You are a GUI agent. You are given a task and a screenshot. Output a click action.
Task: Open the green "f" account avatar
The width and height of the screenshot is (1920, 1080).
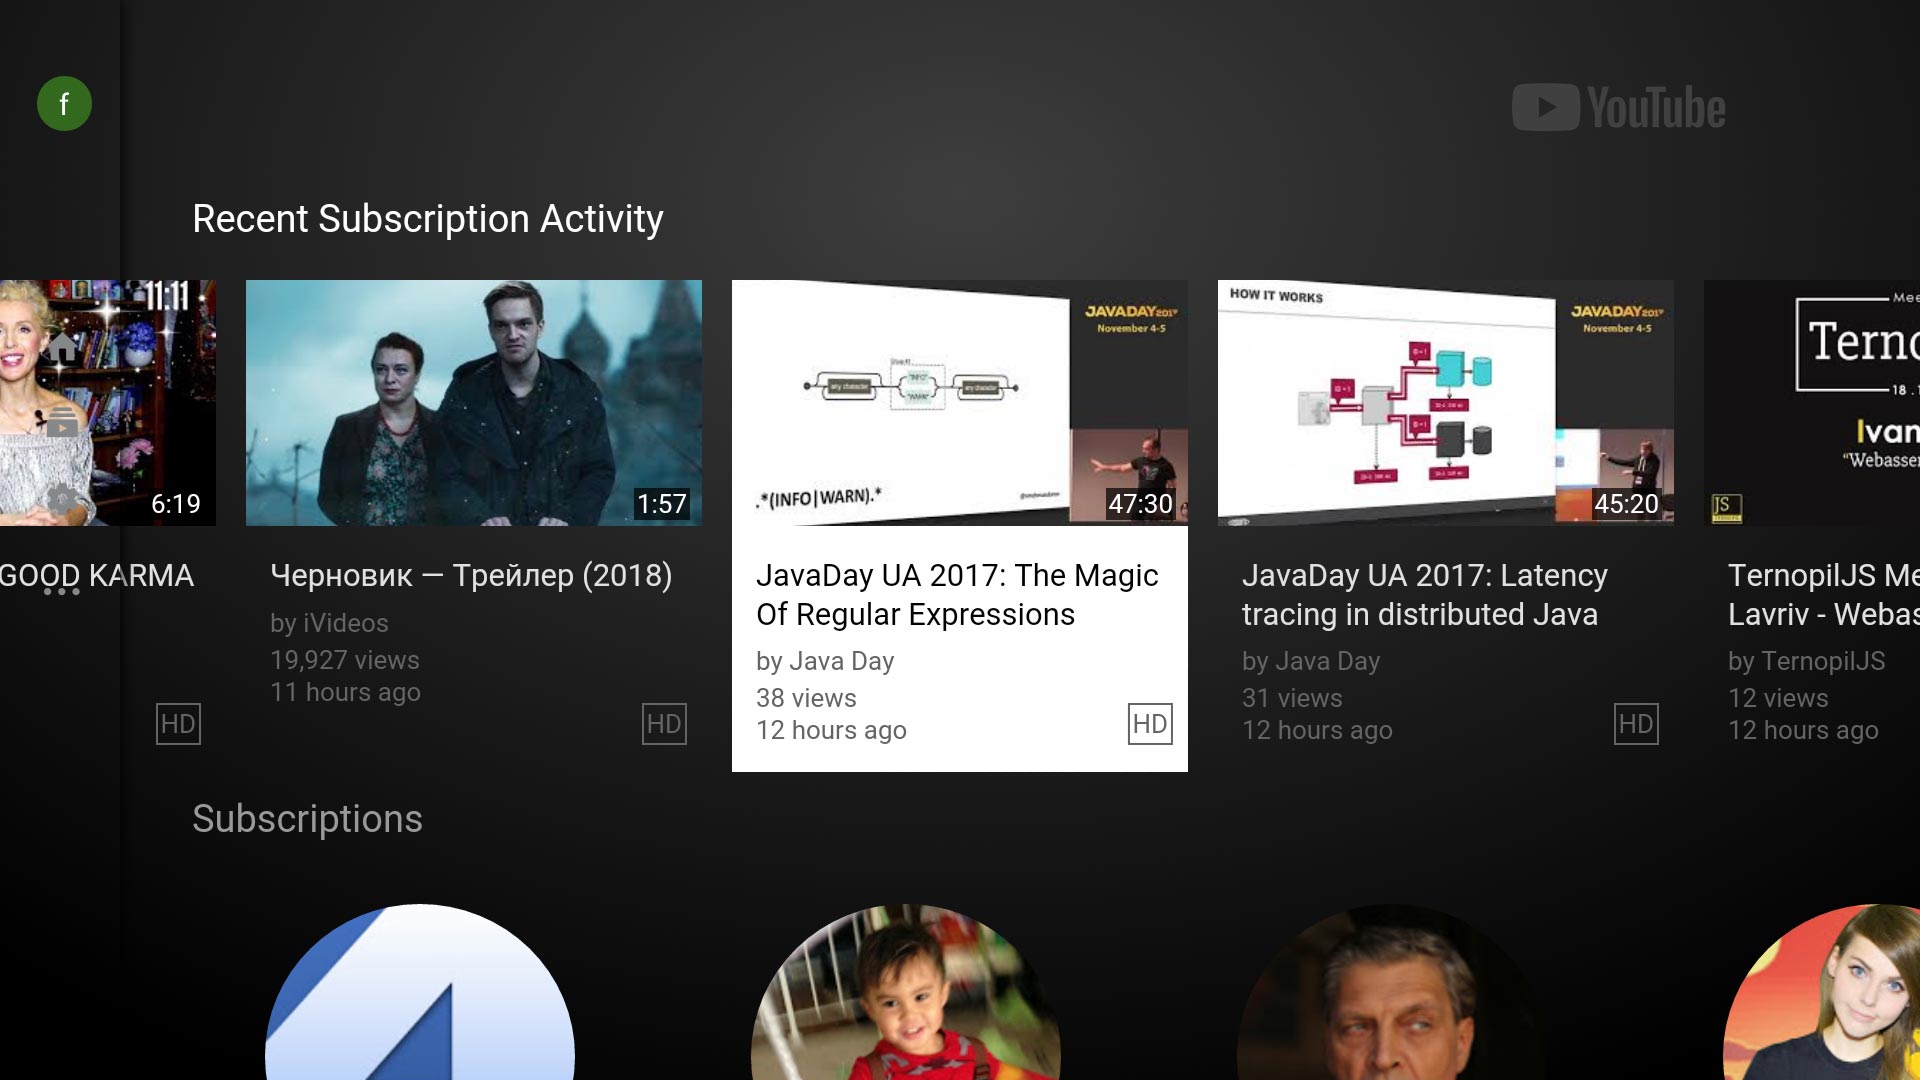[x=64, y=104]
